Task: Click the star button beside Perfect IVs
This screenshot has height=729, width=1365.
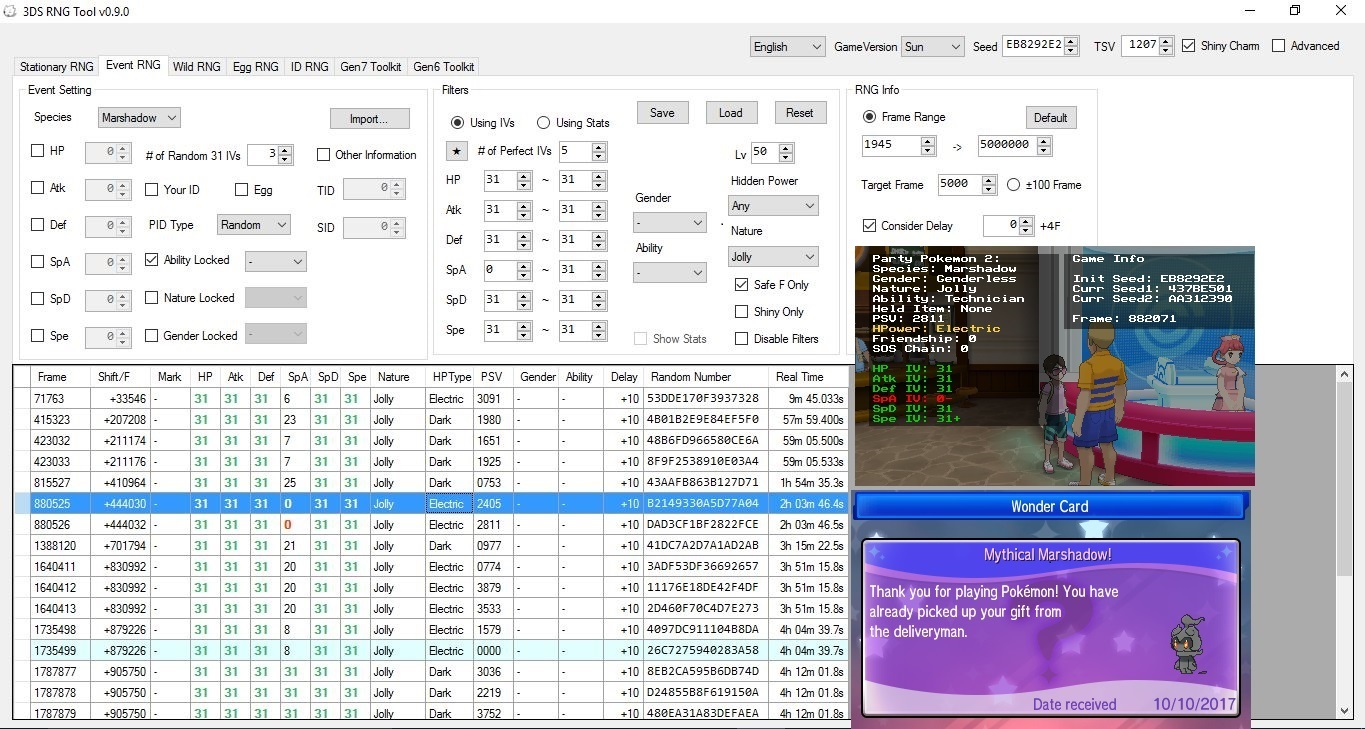Action: pos(456,151)
